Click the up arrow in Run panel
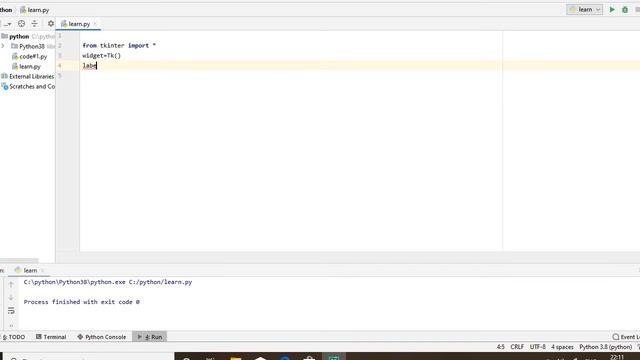The width and height of the screenshot is (640, 360). [x=11, y=284]
